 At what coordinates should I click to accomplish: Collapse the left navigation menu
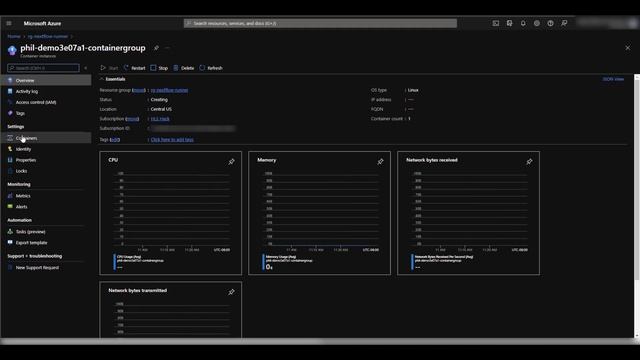(85, 68)
